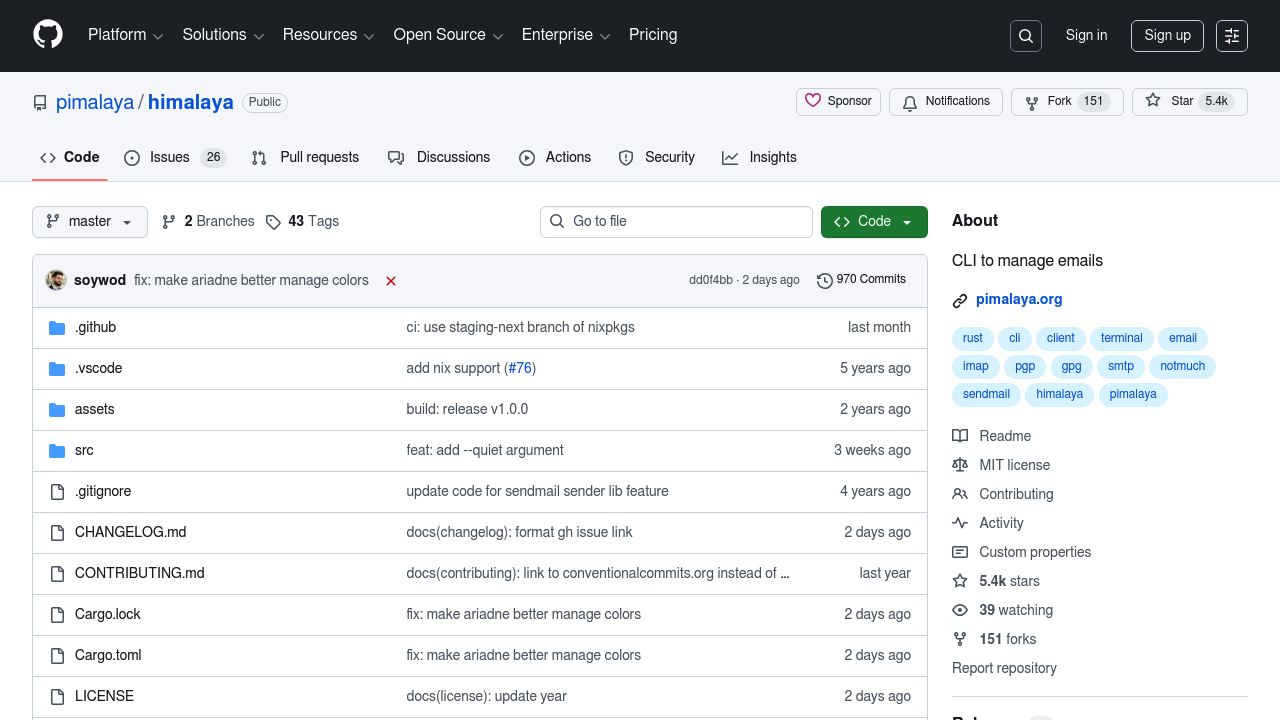Open the pimalaya.org website link

pos(1019,299)
